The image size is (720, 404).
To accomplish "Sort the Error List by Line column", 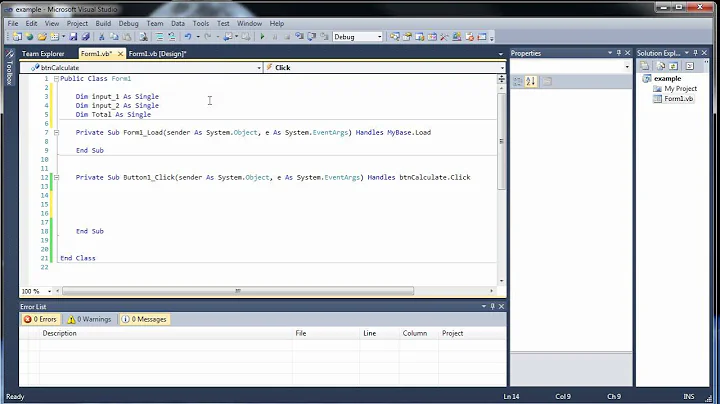I will 379,333.
